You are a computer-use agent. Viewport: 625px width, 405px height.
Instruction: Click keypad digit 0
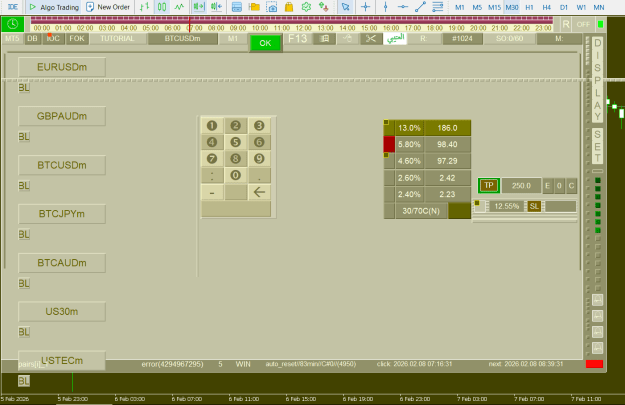point(236,175)
